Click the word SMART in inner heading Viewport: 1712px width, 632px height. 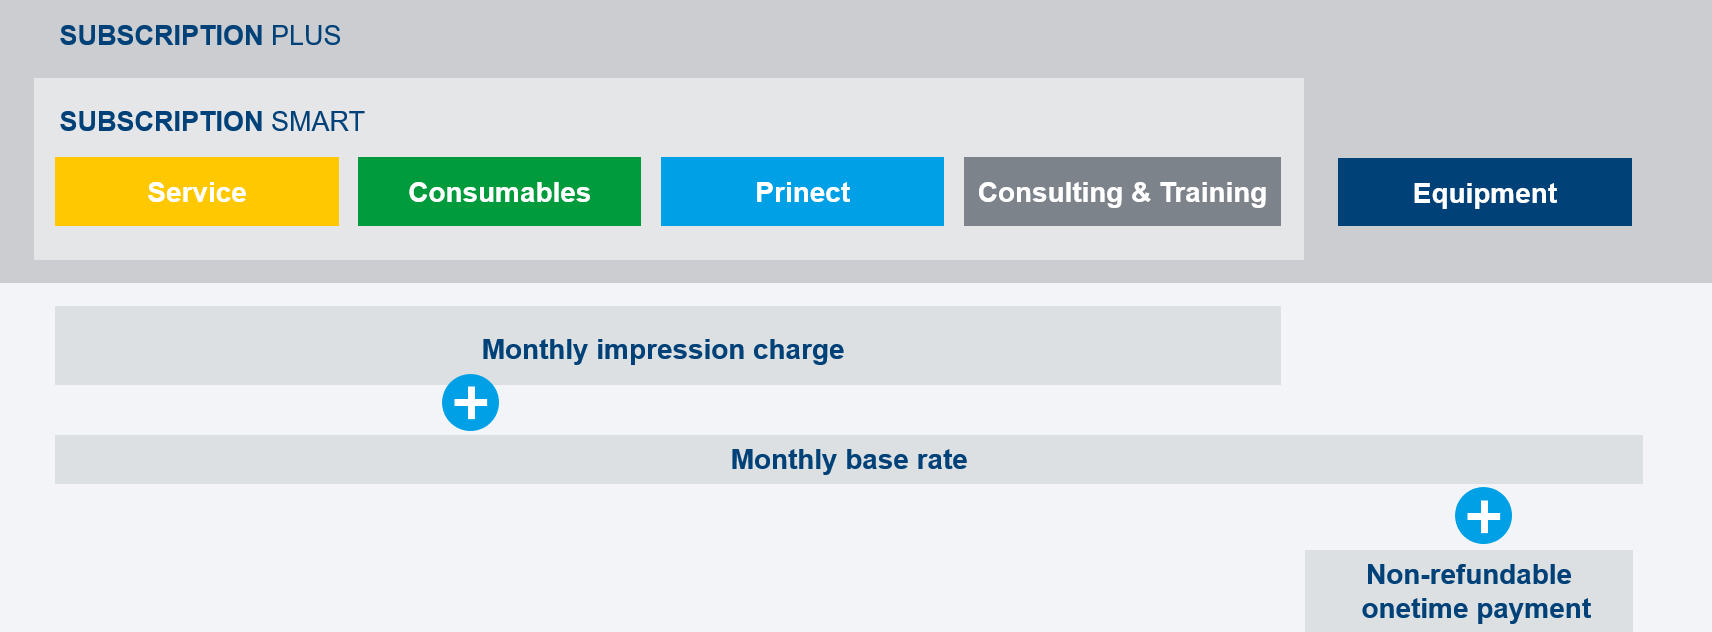pyautogui.click(x=318, y=122)
